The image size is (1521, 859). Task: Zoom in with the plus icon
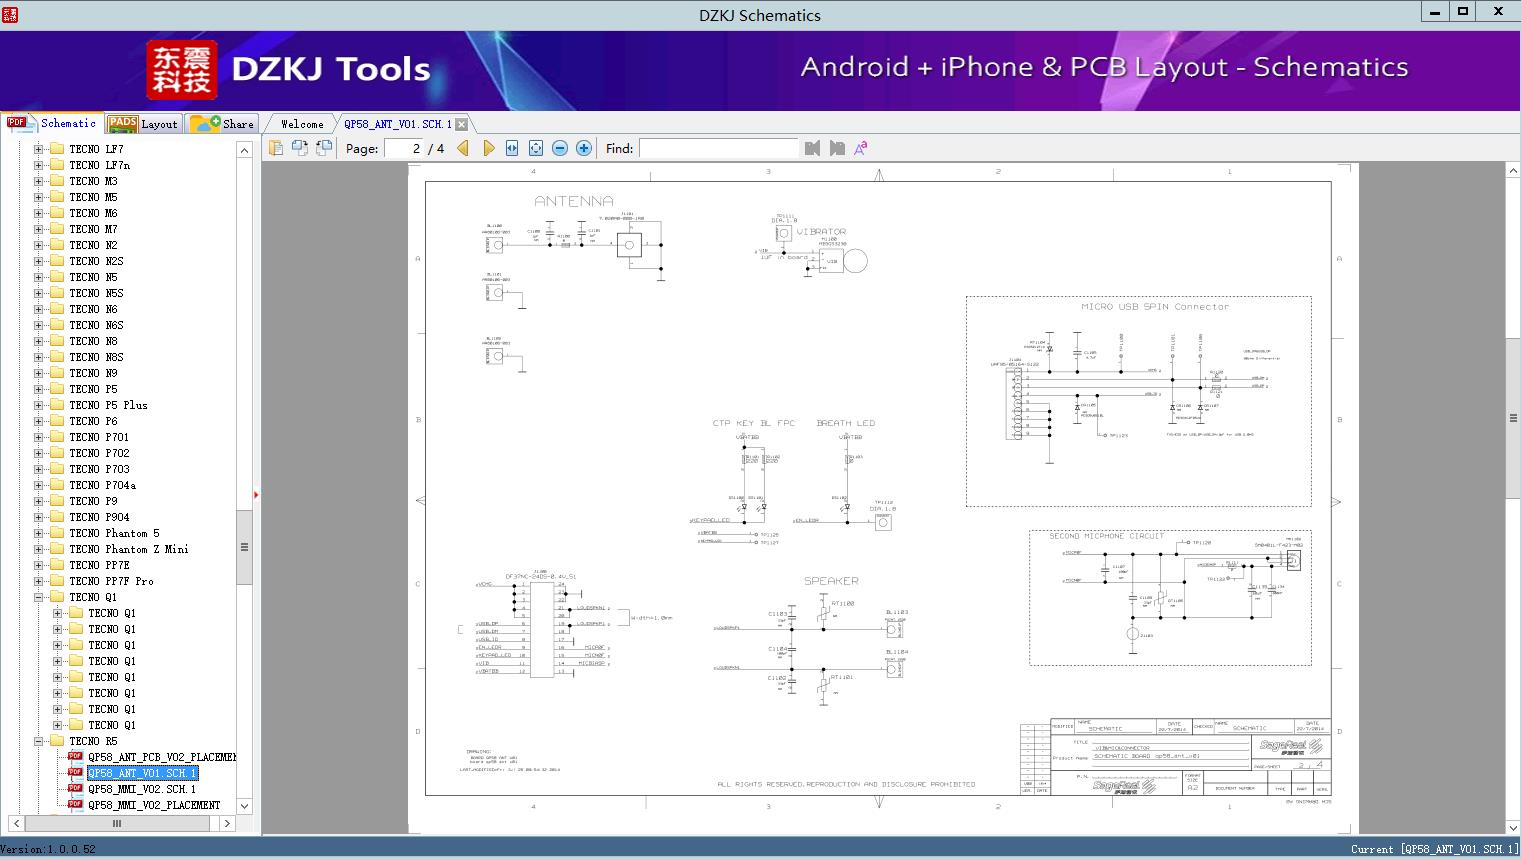click(x=584, y=148)
